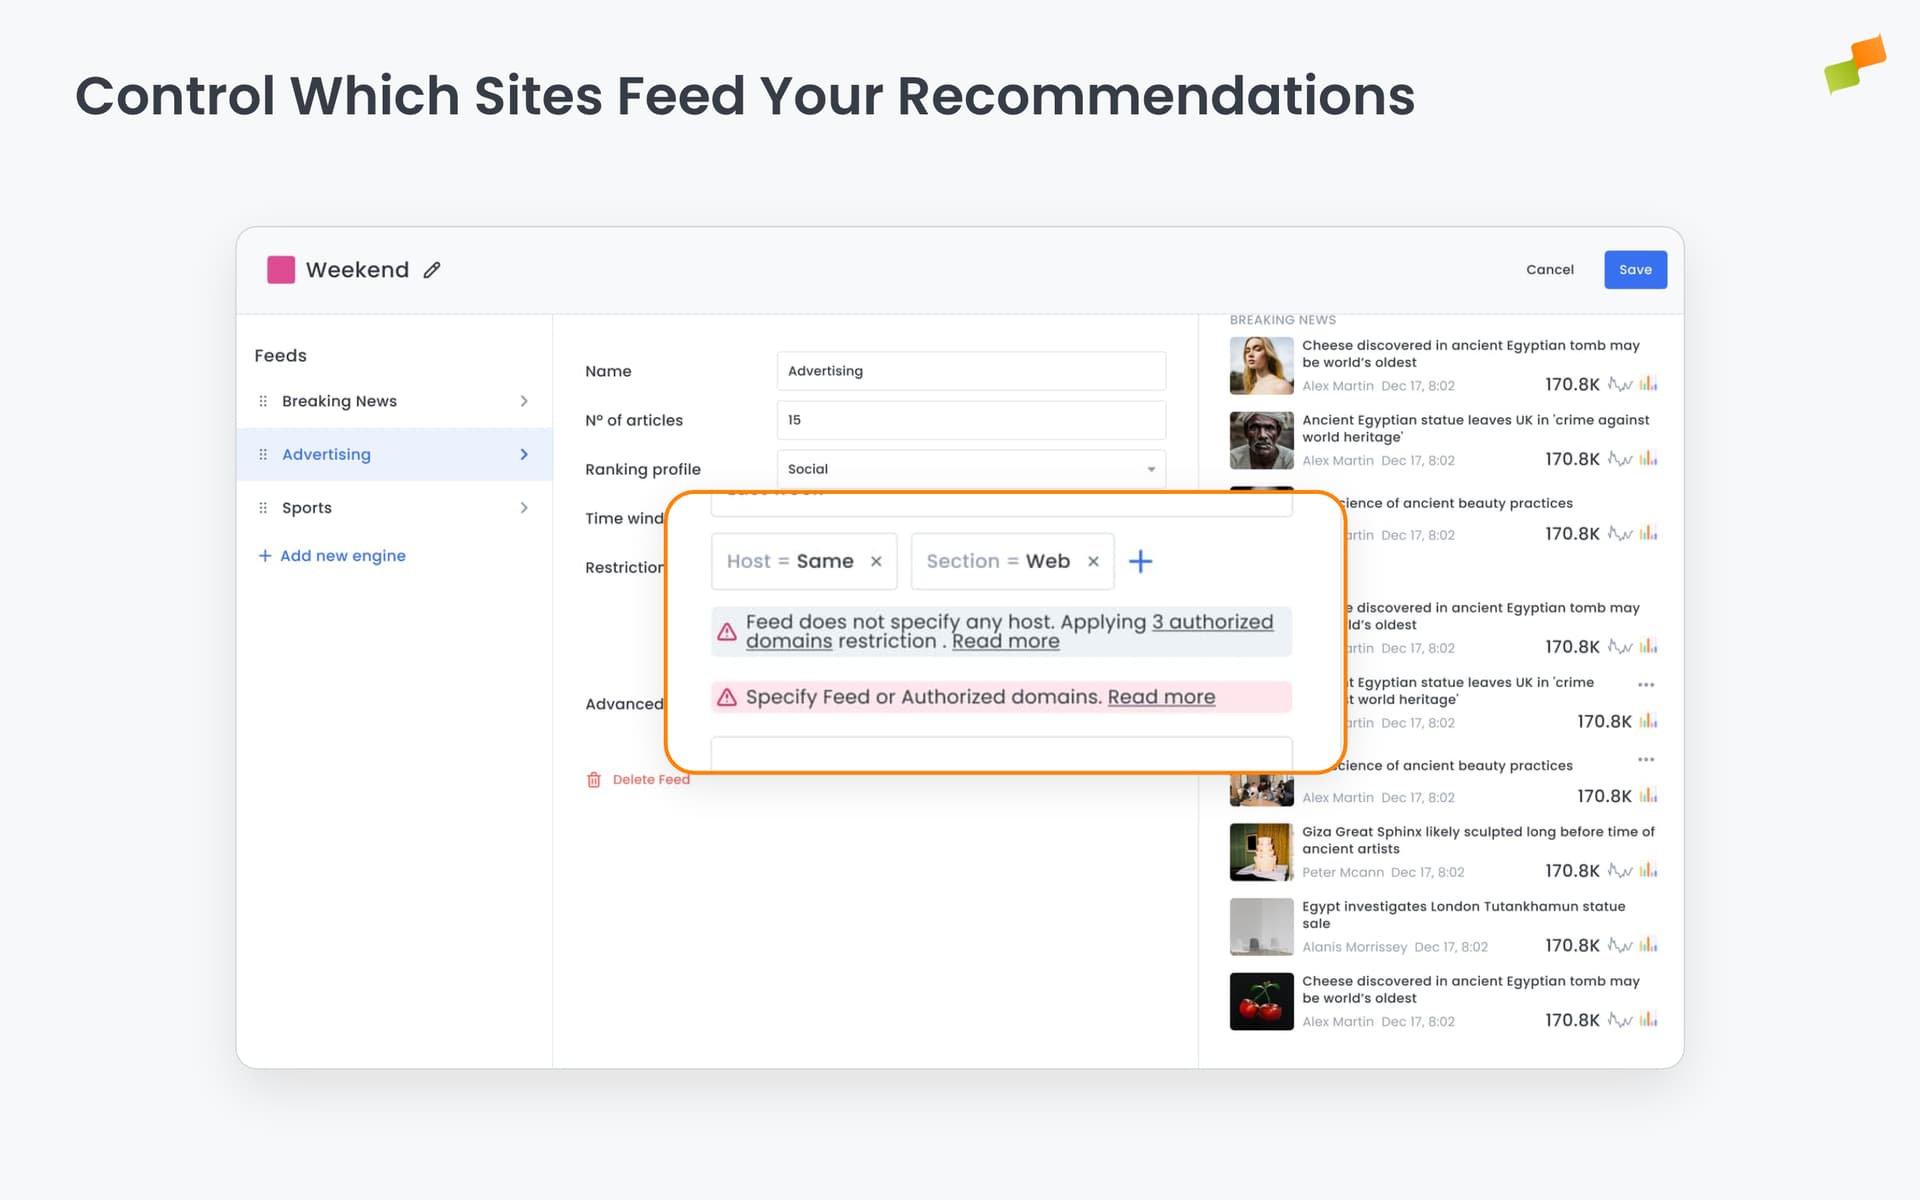Delete the Advertising feed via trash icon
Screen dimensions: 1920x1200
tap(594, 779)
